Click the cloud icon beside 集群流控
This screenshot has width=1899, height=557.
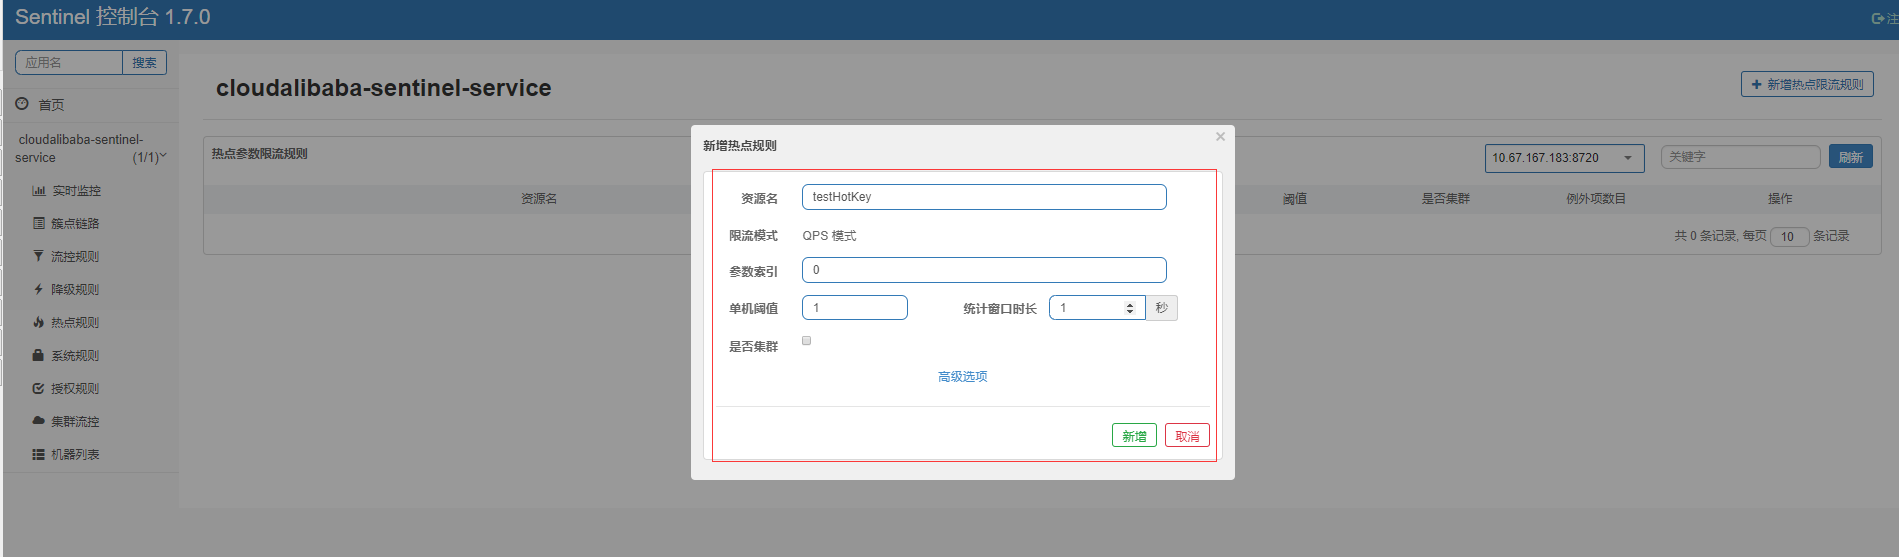39,421
